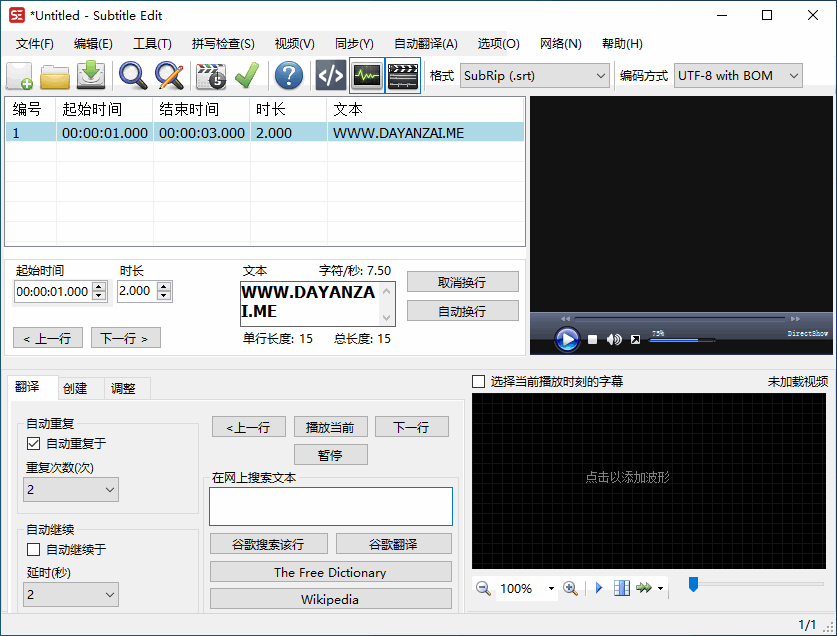This screenshot has width=837, height=636.
Task: Zoom in waveform with plus magnifier
Action: tap(570, 588)
